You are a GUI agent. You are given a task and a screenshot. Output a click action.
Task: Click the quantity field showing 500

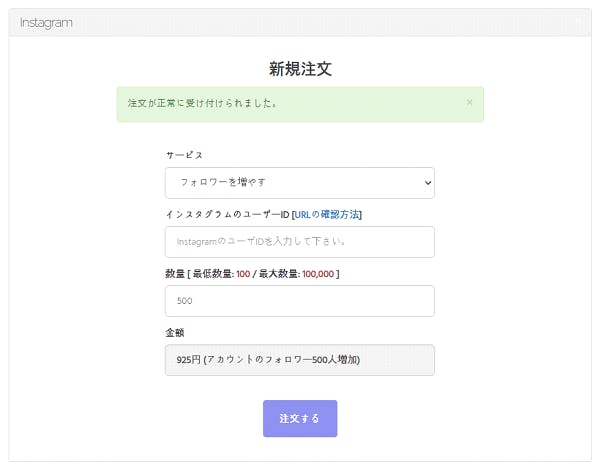click(x=299, y=301)
